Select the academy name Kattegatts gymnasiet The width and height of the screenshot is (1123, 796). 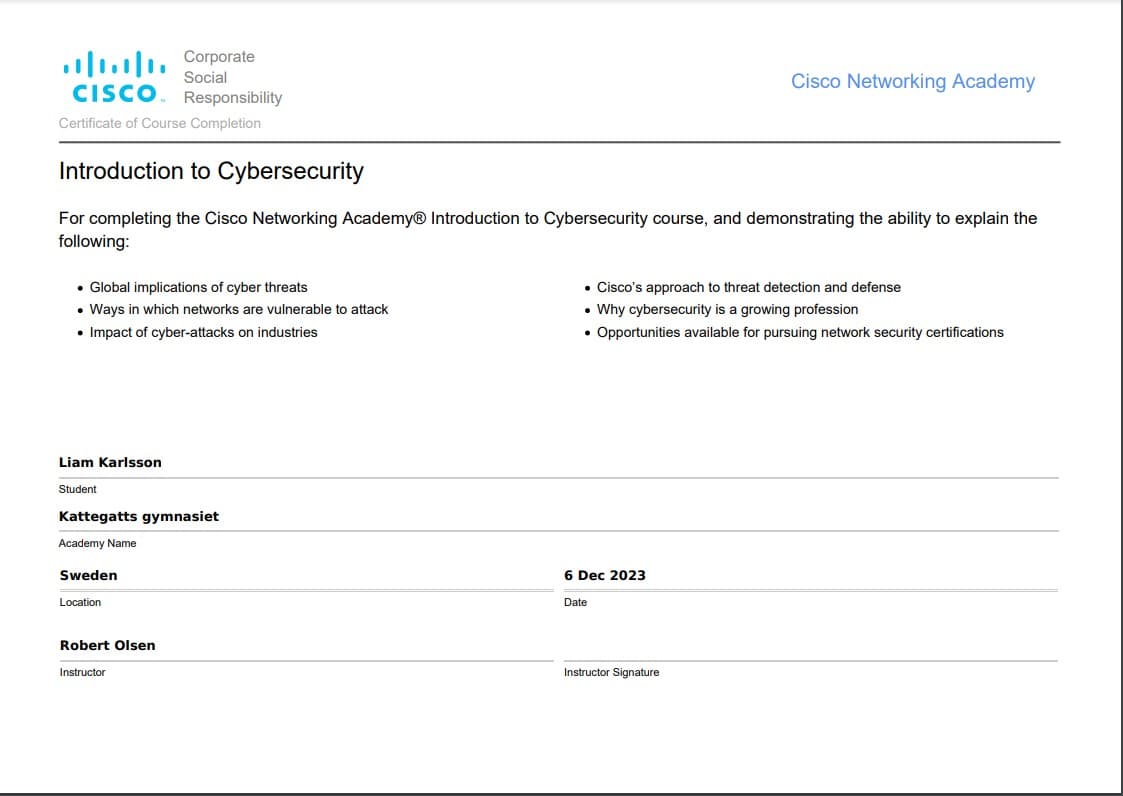pyautogui.click(x=139, y=516)
